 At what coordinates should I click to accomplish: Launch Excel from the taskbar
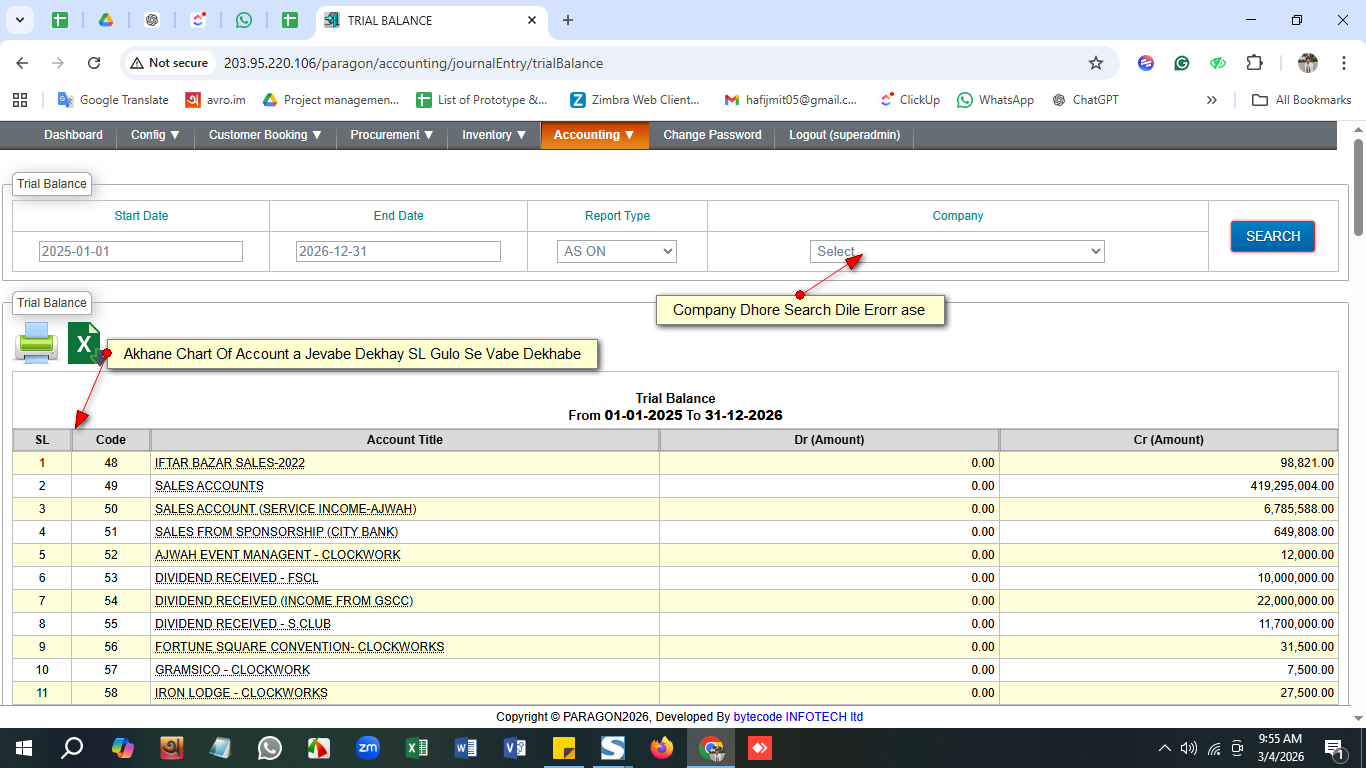tap(417, 748)
